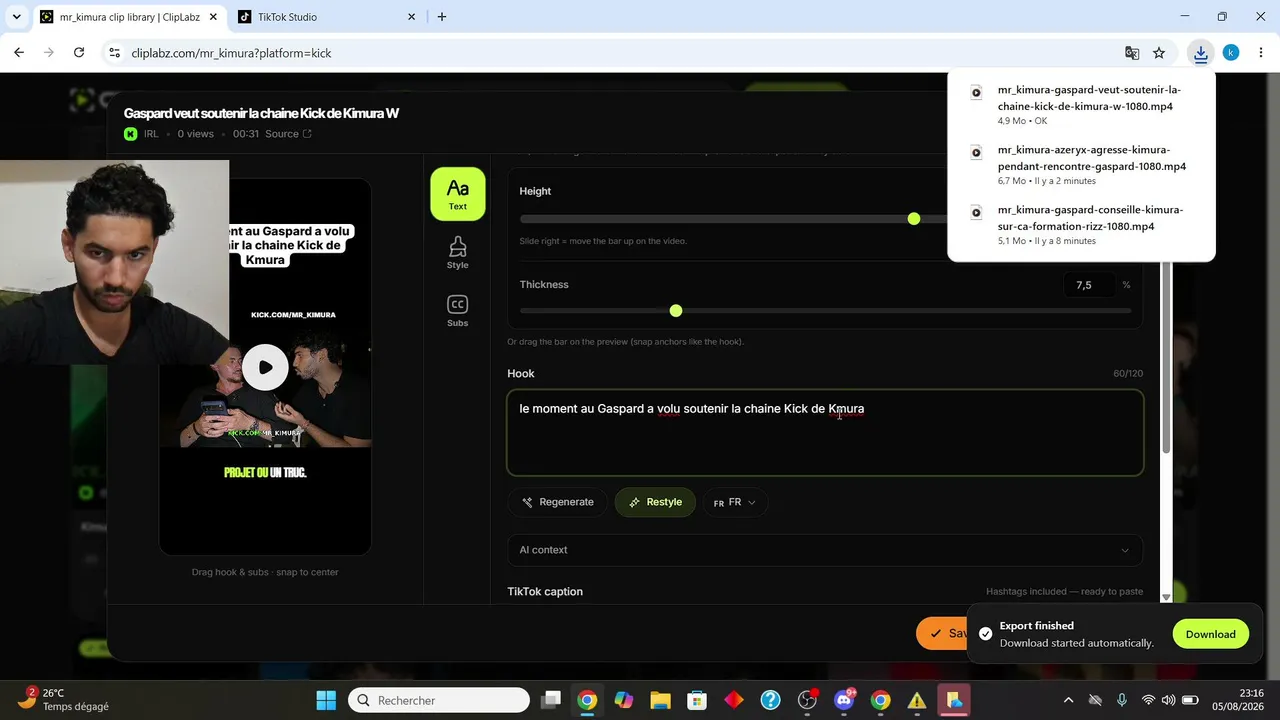The height and width of the screenshot is (720, 1280).
Task: Bookmark this page with star icon
Action: click(x=1159, y=53)
